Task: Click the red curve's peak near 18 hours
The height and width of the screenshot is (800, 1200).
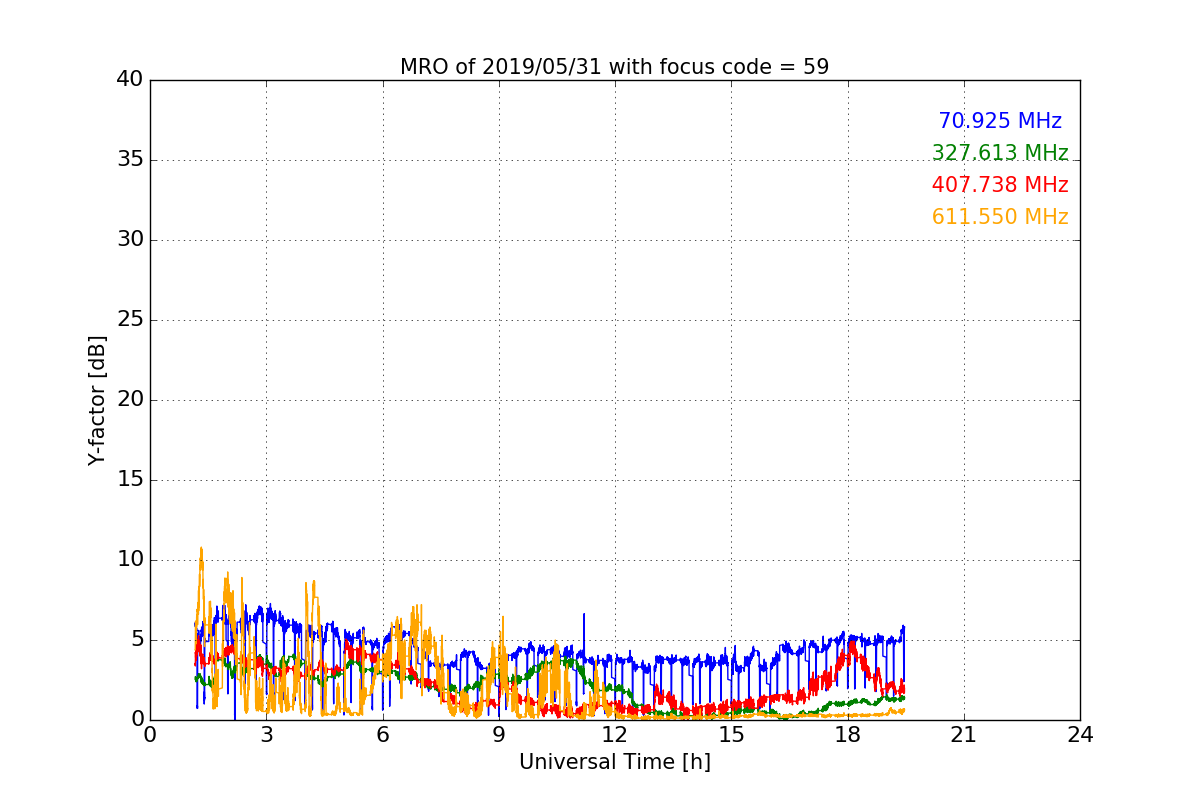Action: (x=853, y=643)
